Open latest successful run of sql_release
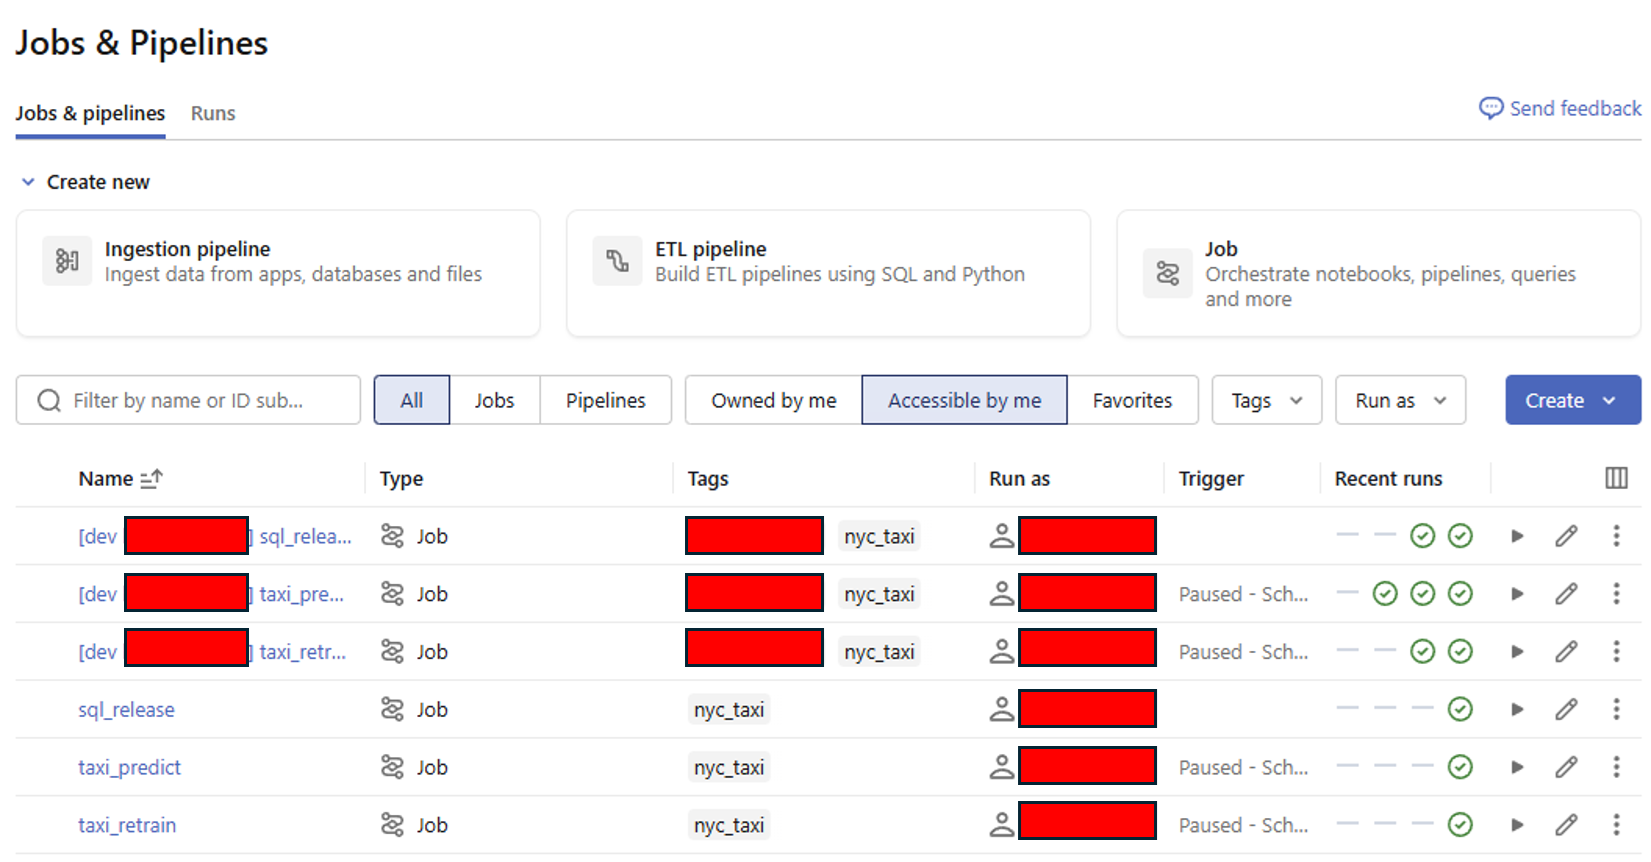Image resolution: width=1651 pixels, height=862 pixels. coord(1460,710)
